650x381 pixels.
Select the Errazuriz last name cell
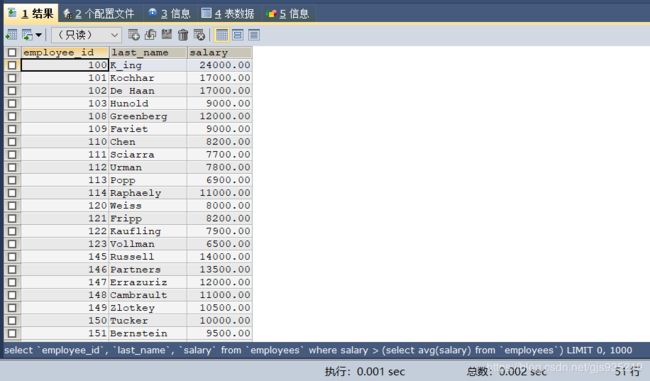pos(148,282)
